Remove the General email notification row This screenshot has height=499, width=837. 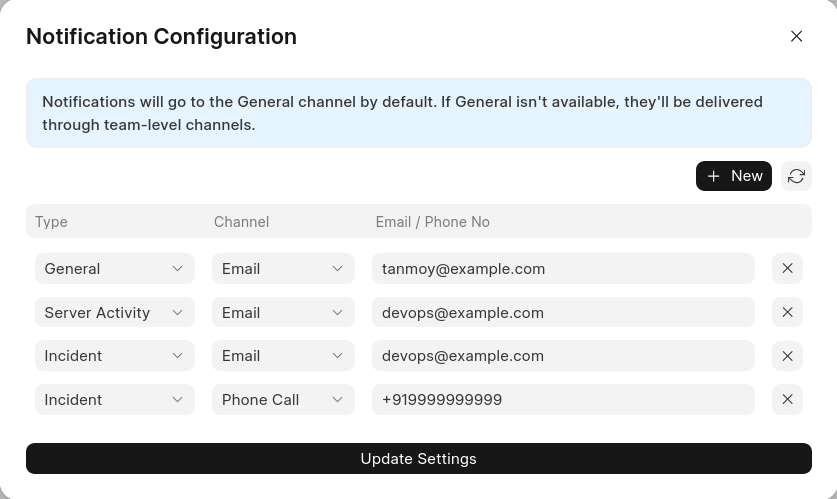(x=787, y=269)
